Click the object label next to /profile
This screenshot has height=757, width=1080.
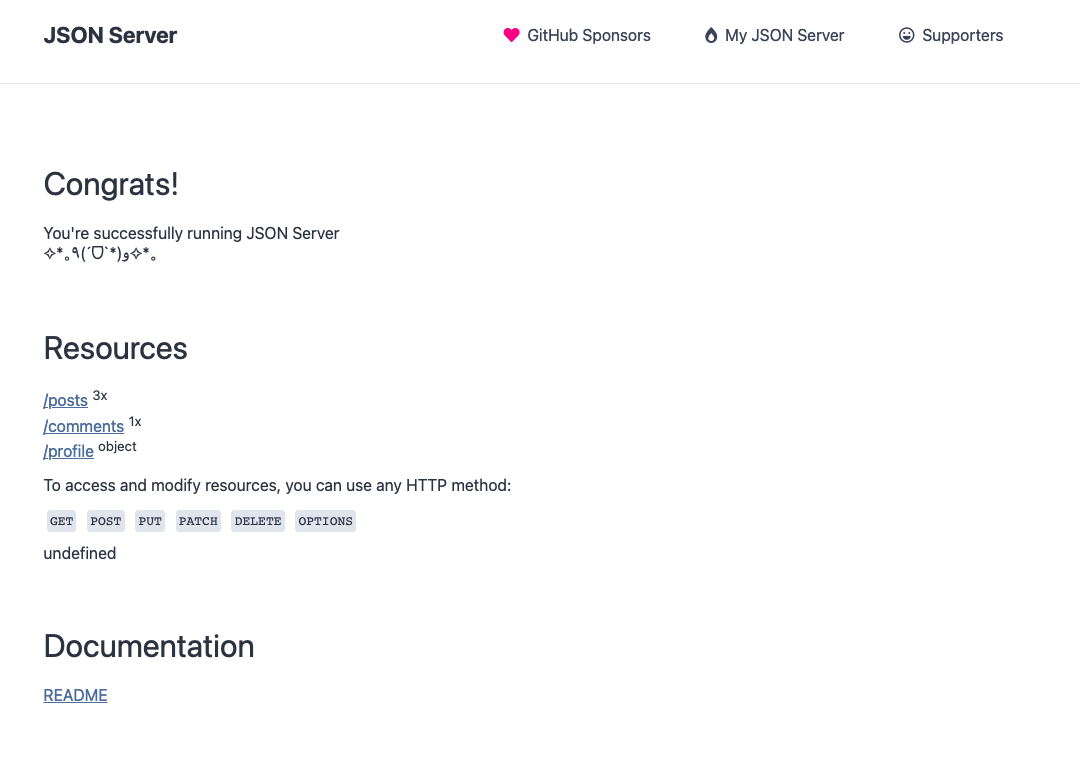click(x=117, y=446)
